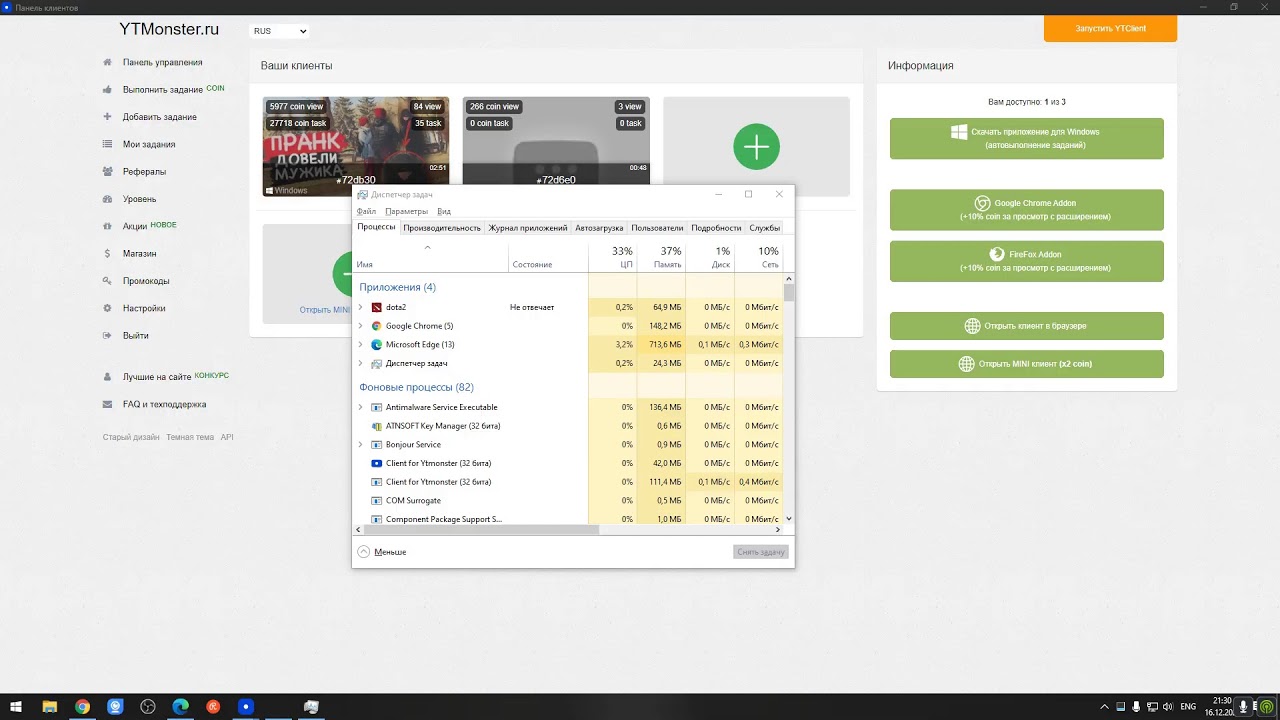Select the Microsoft Edge process icon
The height and width of the screenshot is (720, 1280).
[x=376, y=345]
